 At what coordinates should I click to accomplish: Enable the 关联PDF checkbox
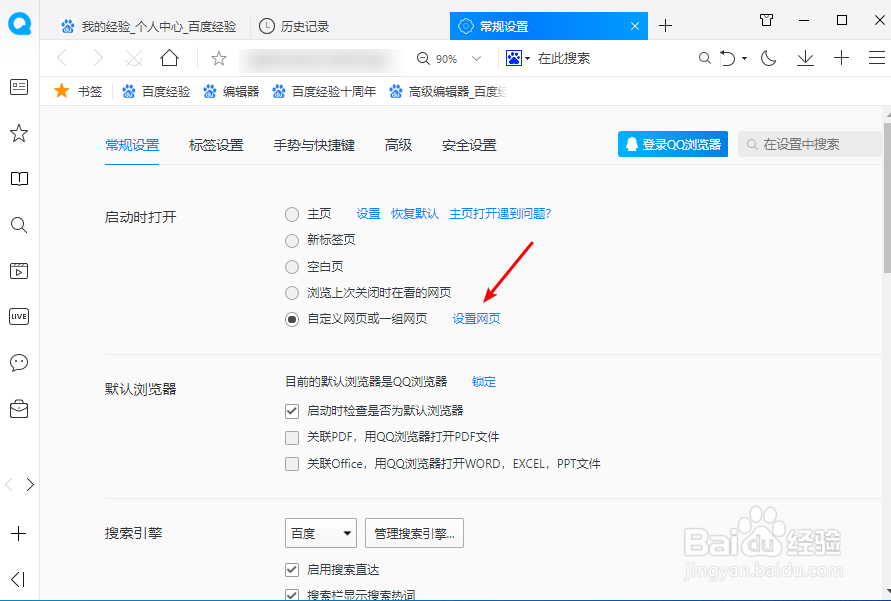pyautogui.click(x=291, y=437)
